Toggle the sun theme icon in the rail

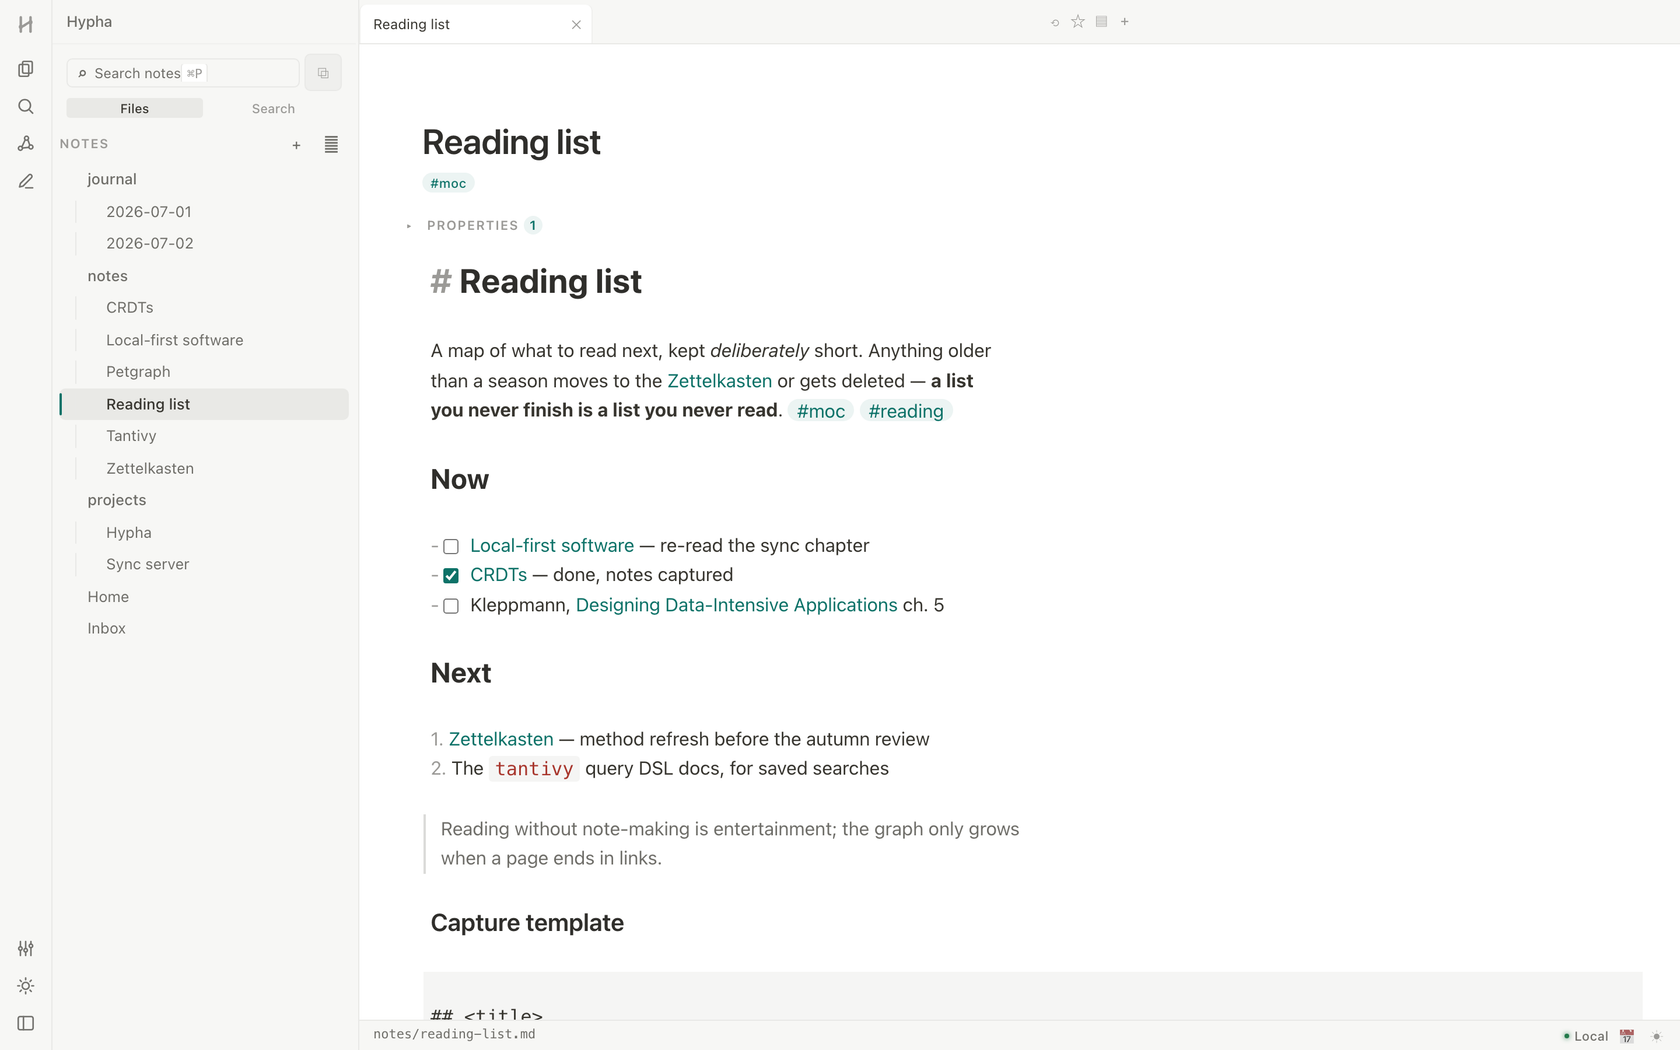tap(26, 986)
